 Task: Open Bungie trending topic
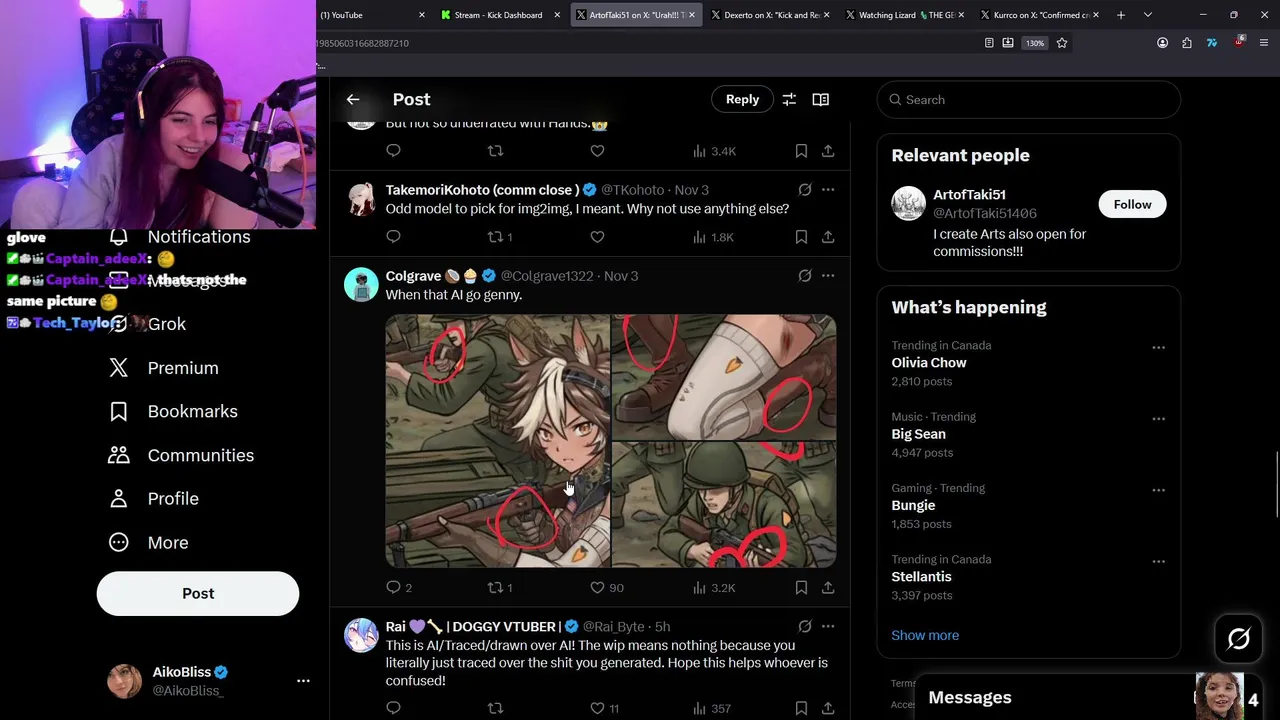[913, 505]
